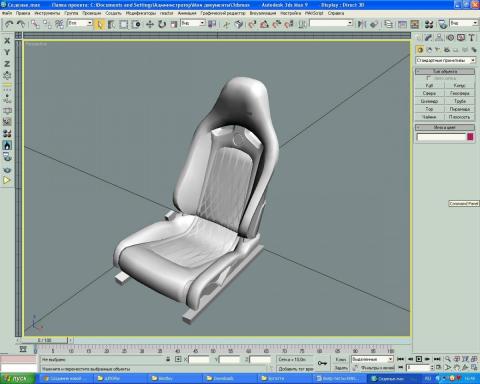
Task: Restrict to X axis constraint
Action: coord(7,41)
